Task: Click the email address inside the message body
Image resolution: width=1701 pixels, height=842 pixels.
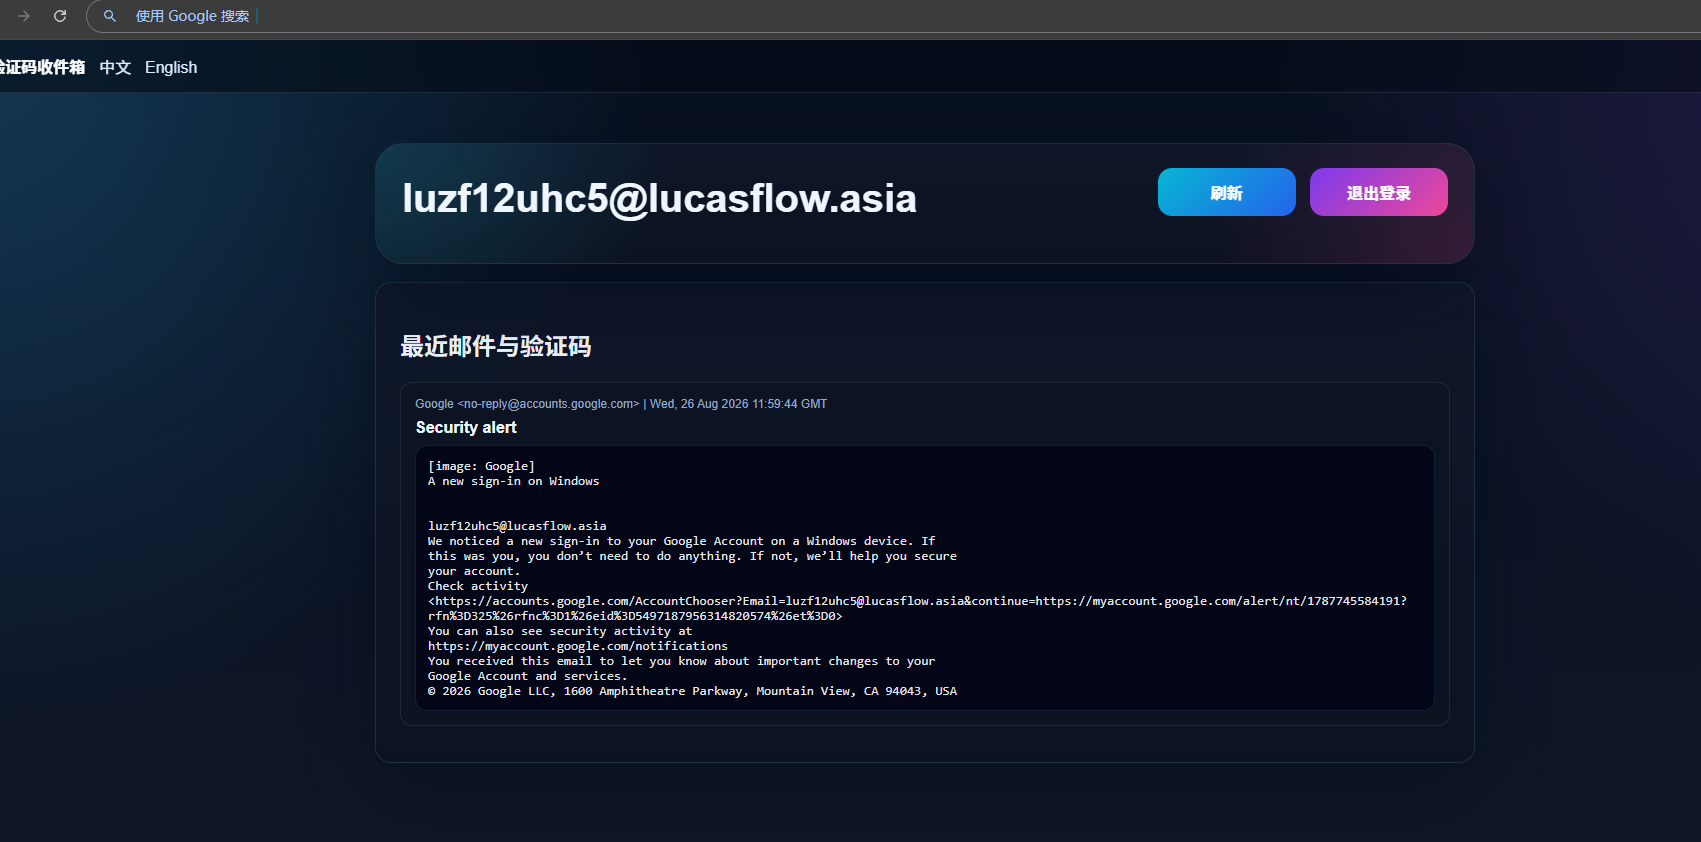Action: point(517,526)
